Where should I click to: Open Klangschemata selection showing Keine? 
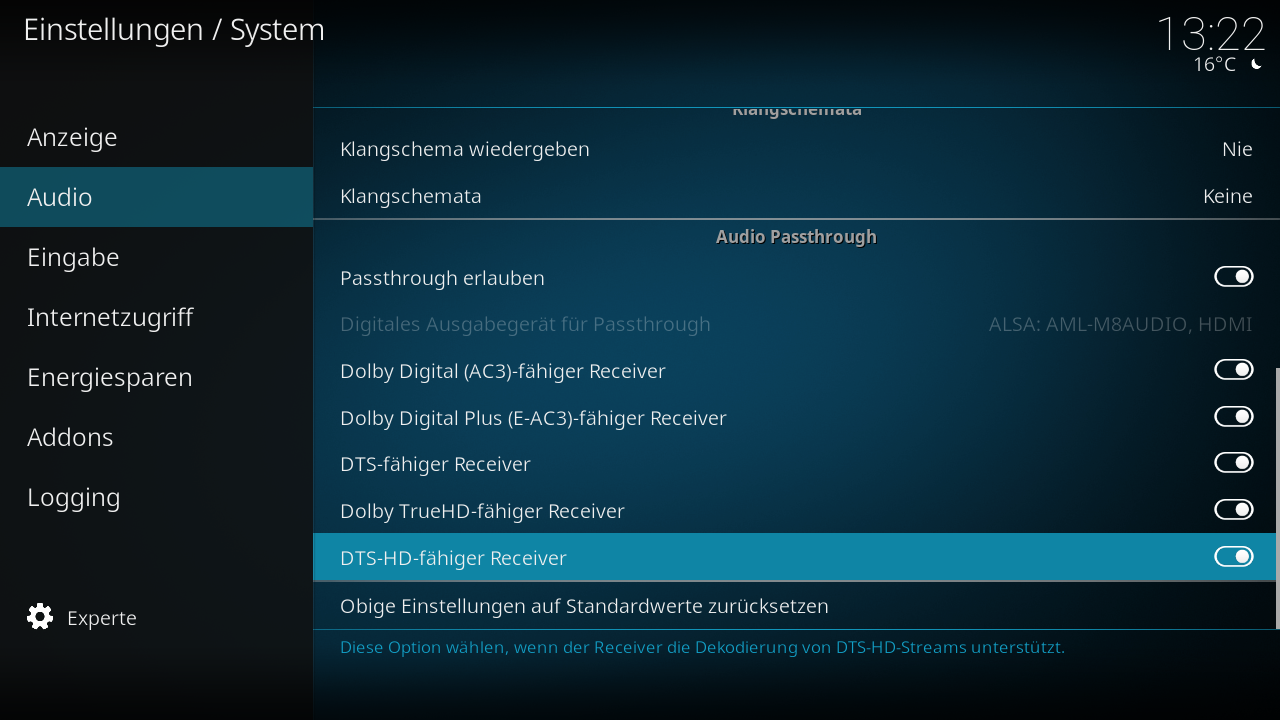coord(795,196)
